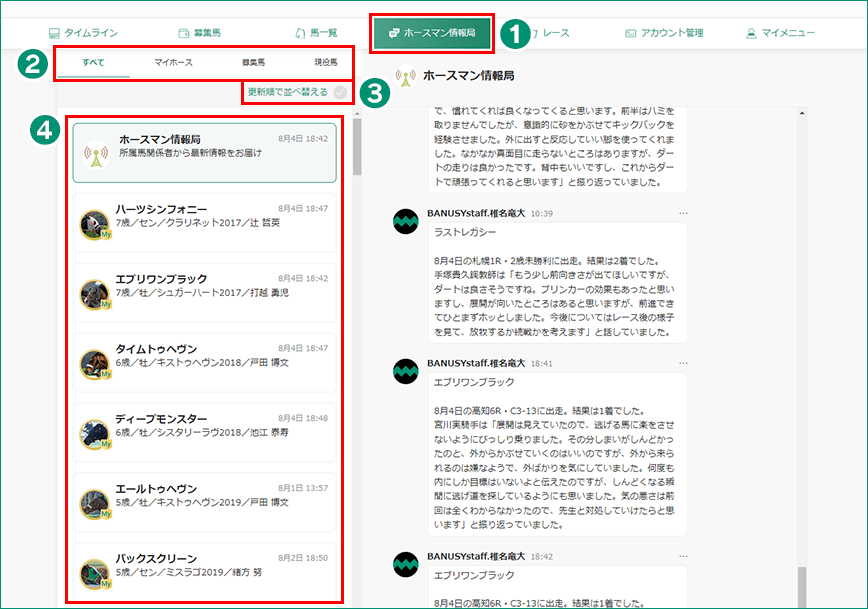This screenshot has width=868, height=609.
Task: Click the account card icon beside アカウント管理
Action: (631, 33)
